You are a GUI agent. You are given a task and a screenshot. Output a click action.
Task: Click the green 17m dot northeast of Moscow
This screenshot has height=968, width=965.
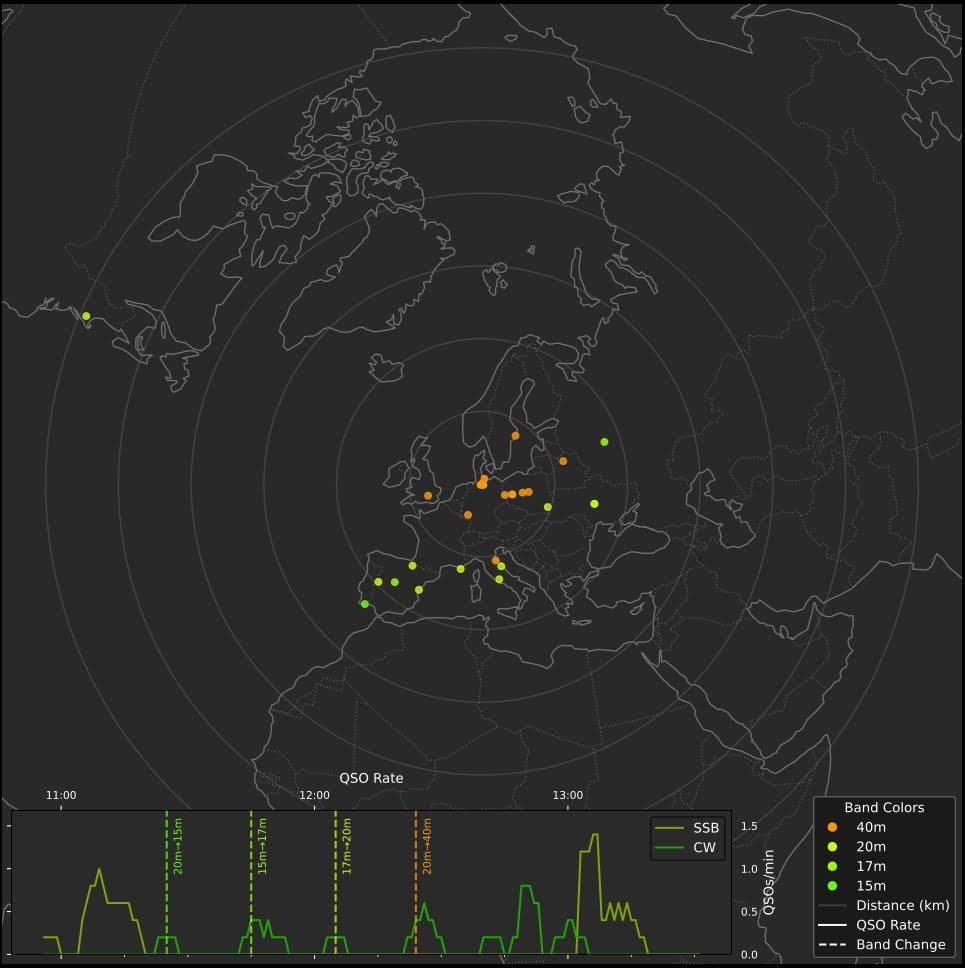click(x=604, y=442)
